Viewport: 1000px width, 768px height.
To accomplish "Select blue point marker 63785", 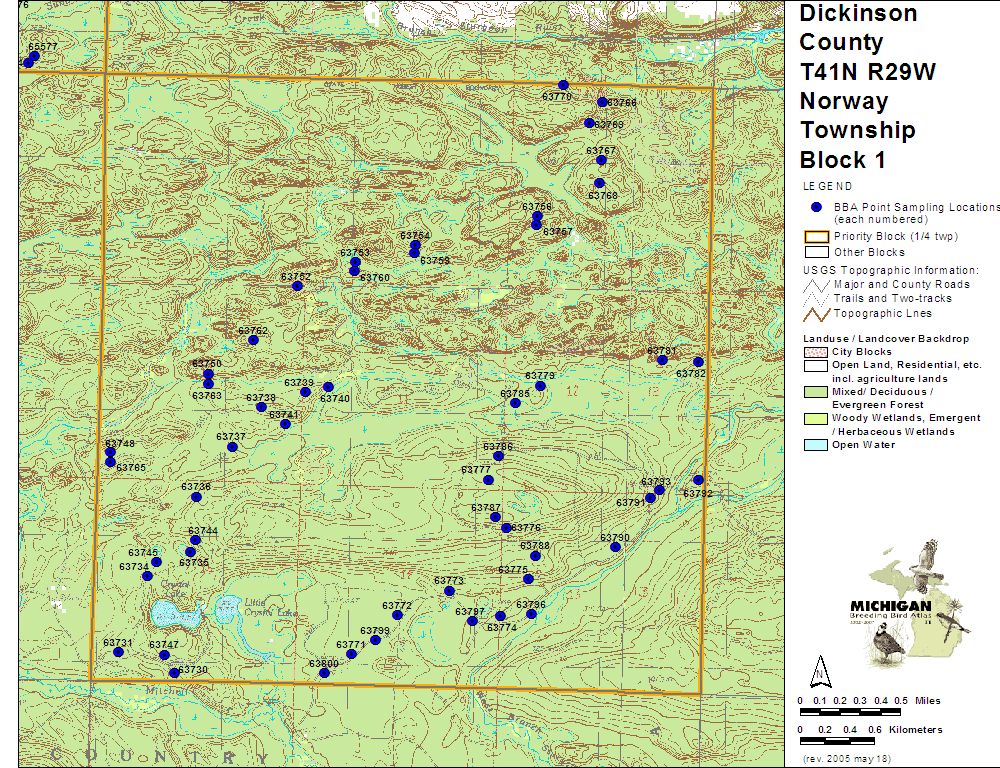I will (515, 403).
